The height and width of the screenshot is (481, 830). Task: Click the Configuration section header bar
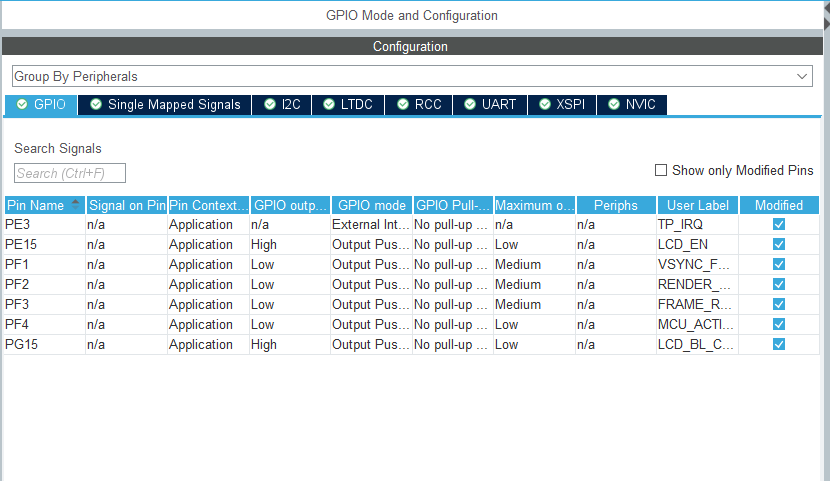point(412,46)
